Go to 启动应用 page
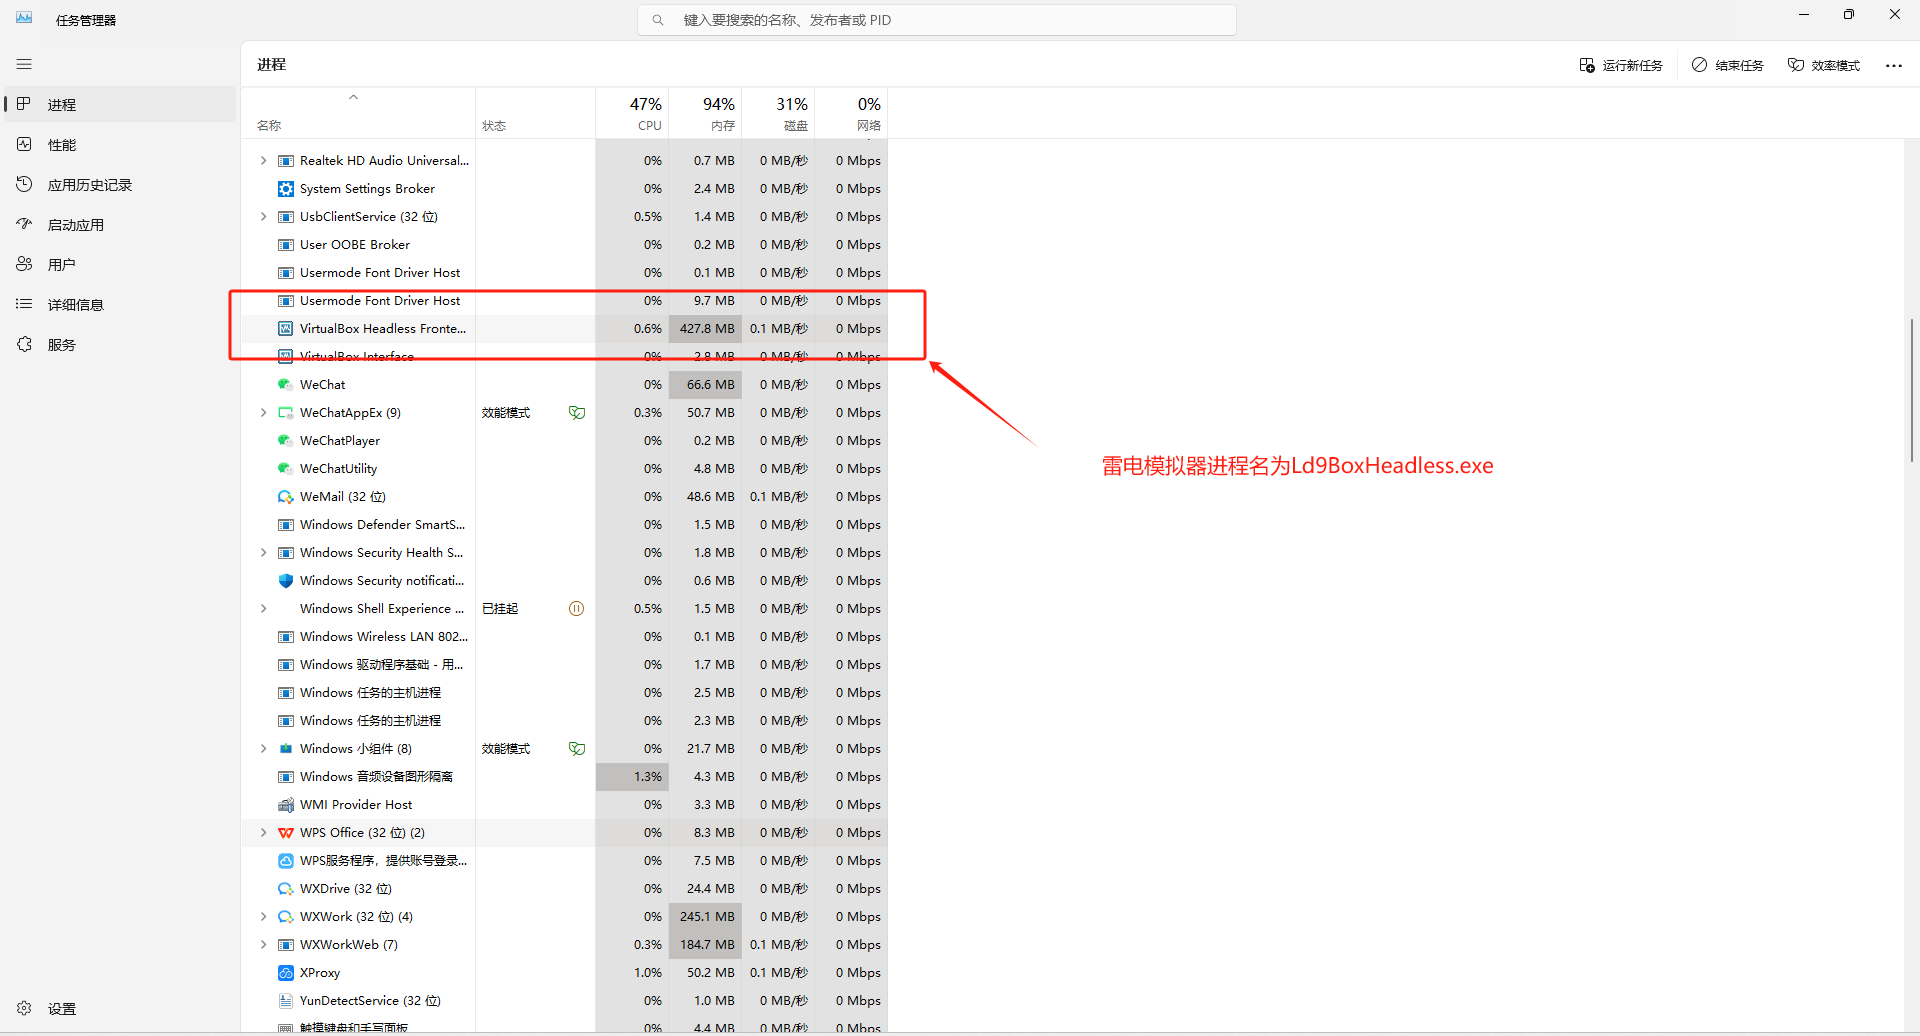Screen dimensions: 1920x1036 click(120, 225)
